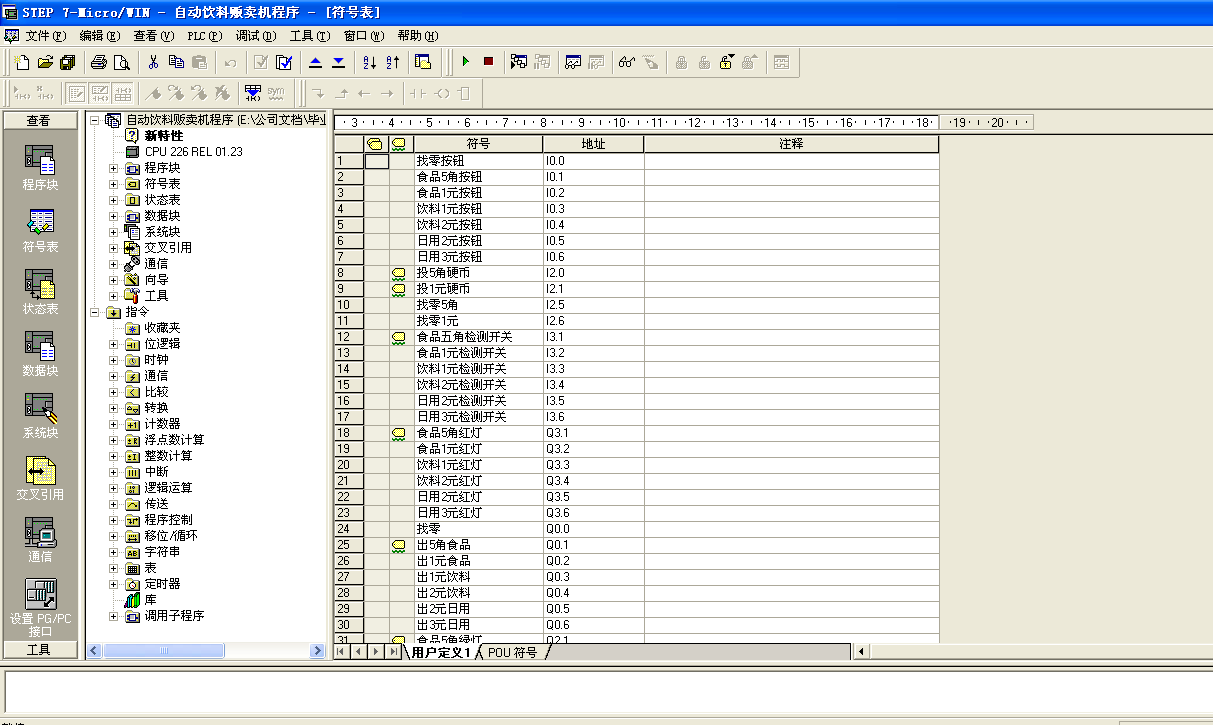Click the 工具 navigation bar footer button
1213x725 pixels.
[x=39, y=650]
